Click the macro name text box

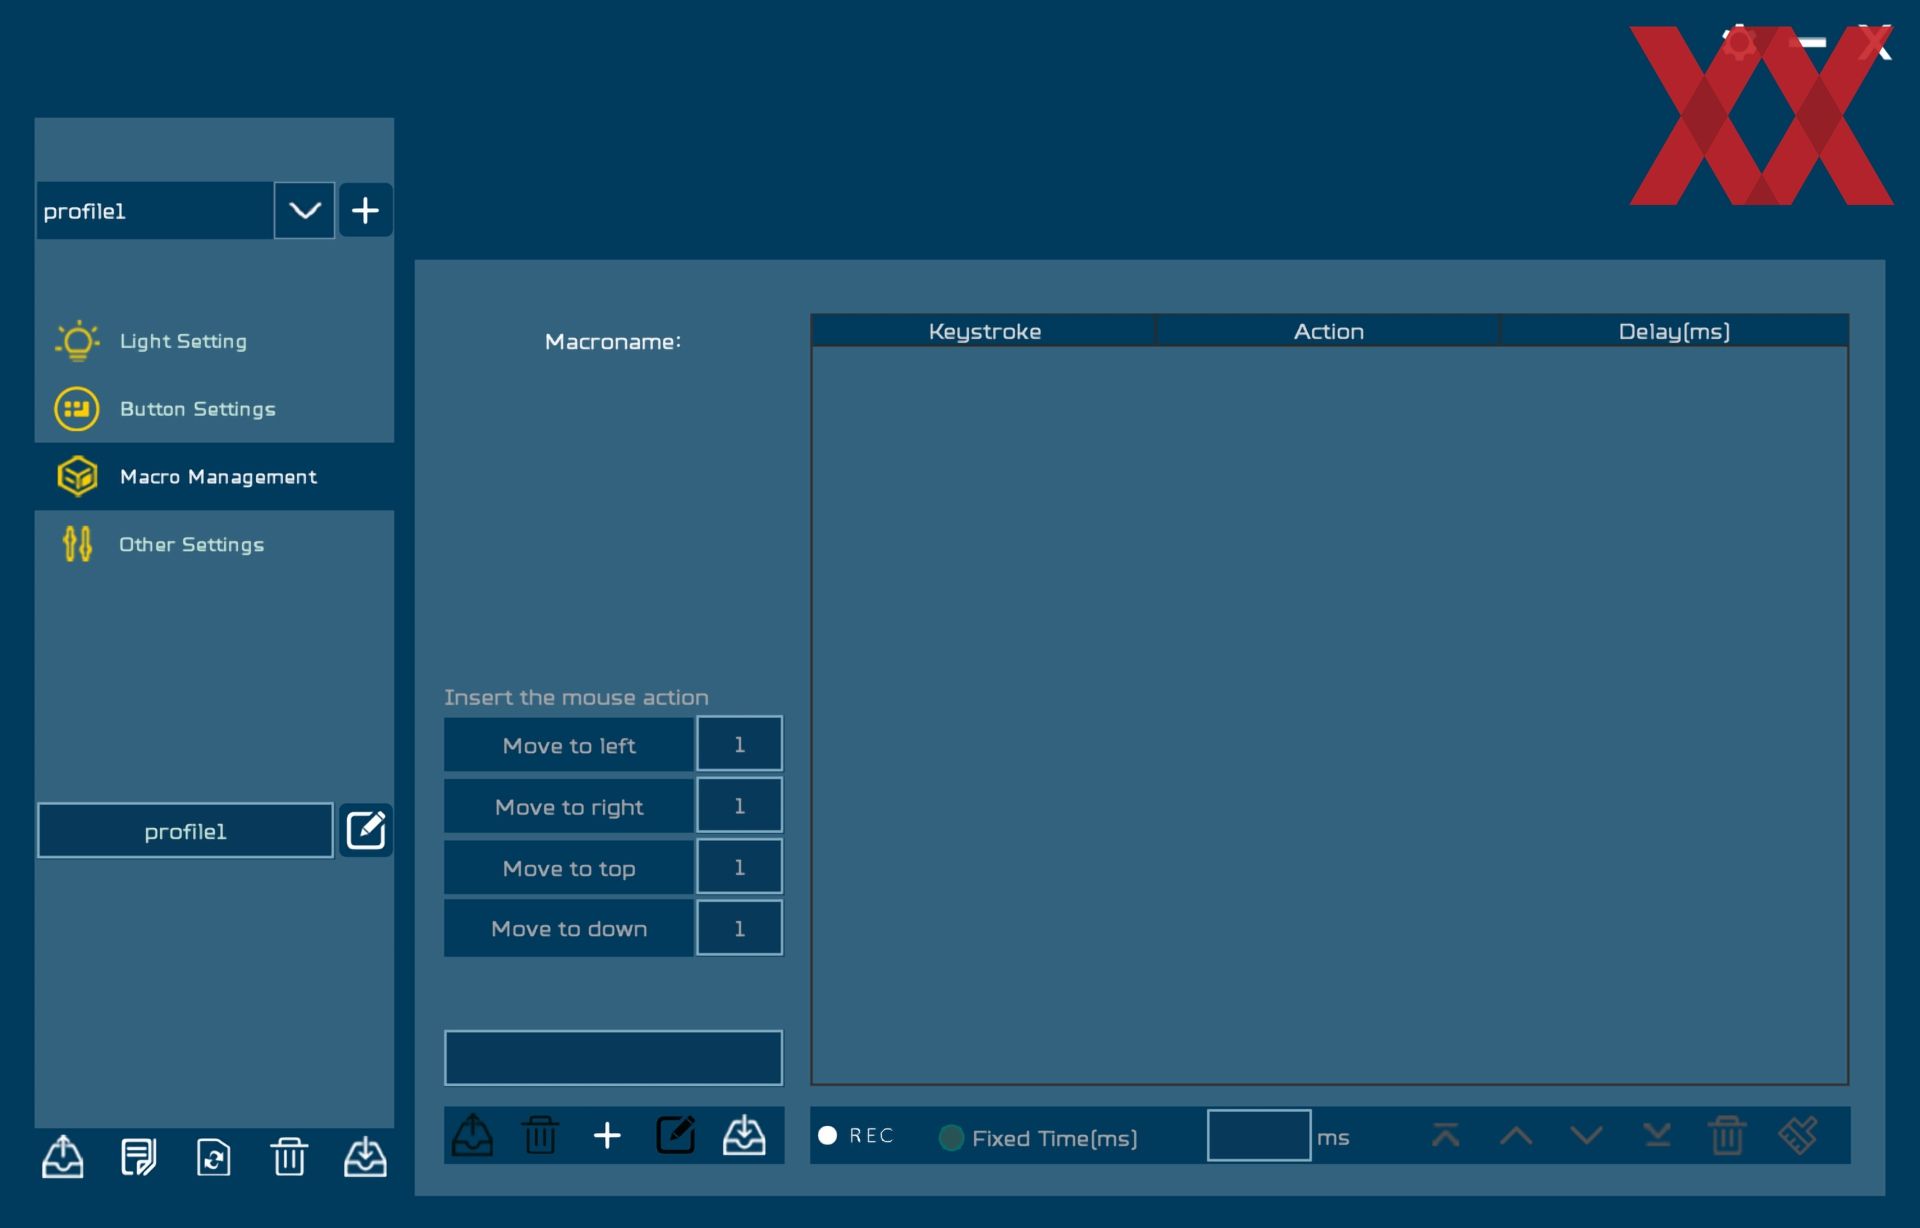[x=613, y=1058]
